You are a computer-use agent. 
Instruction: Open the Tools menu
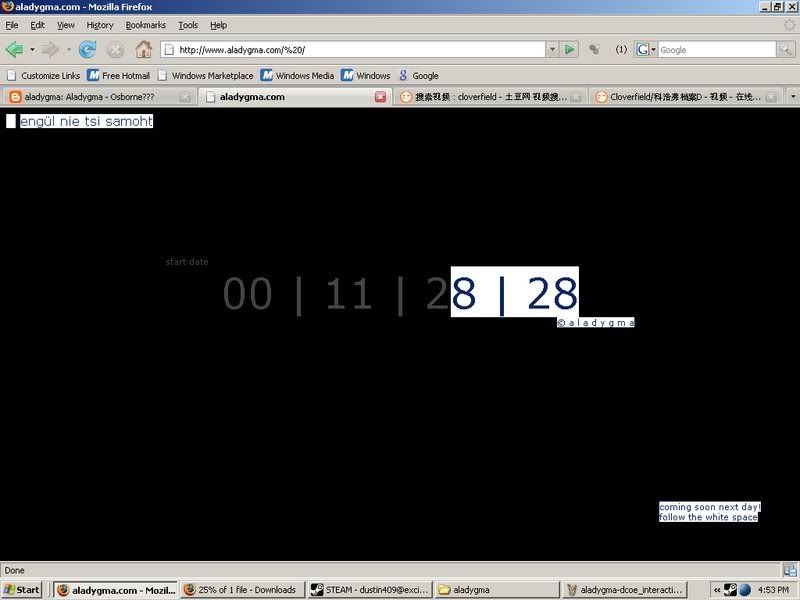pos(188,25)
